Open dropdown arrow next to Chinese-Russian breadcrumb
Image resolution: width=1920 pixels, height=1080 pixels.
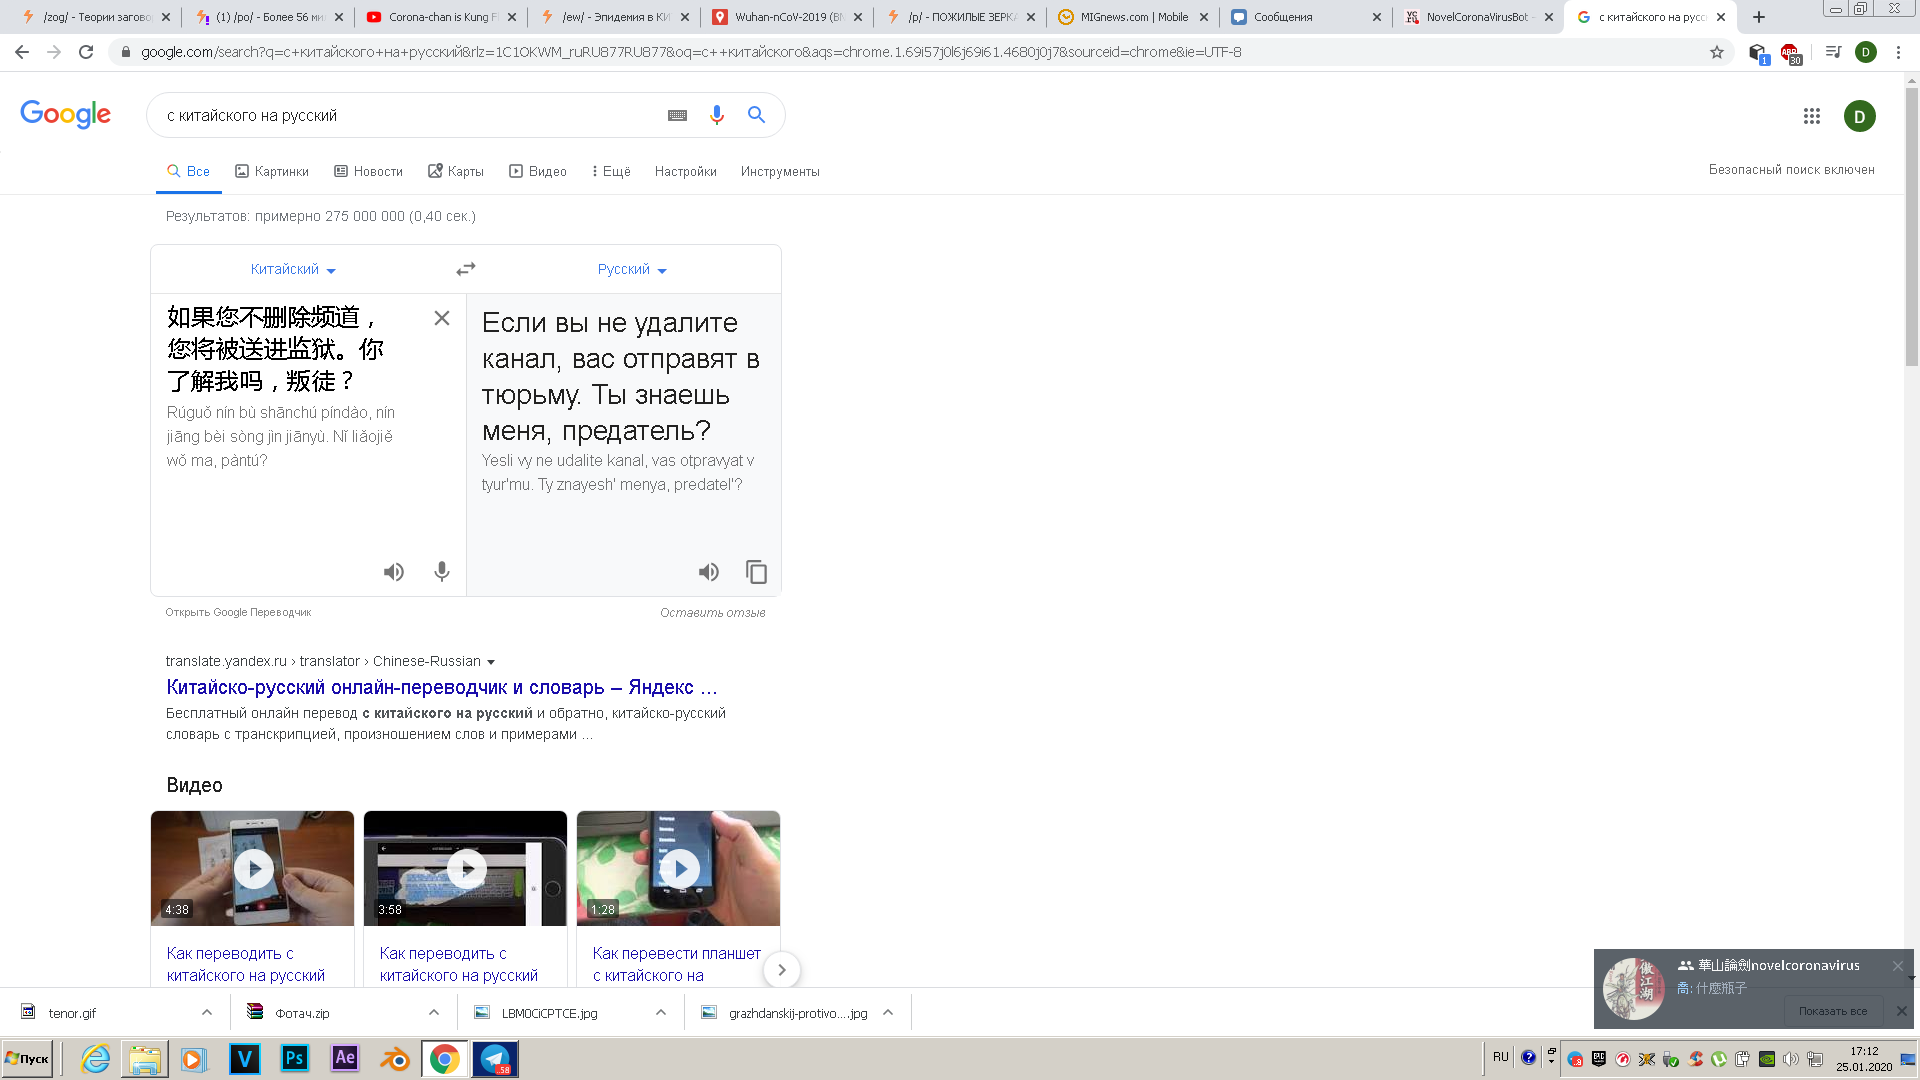(x=491, y=662)
